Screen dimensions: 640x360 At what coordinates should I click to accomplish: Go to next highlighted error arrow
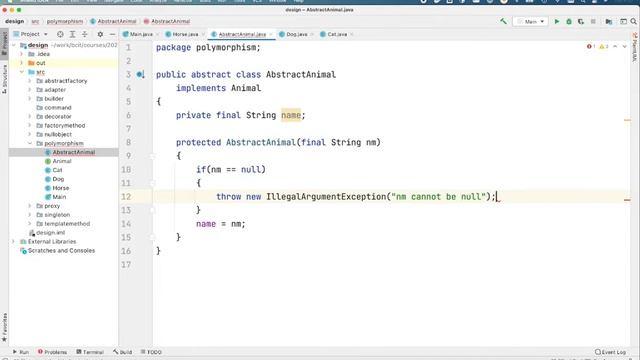click(624, 47)
